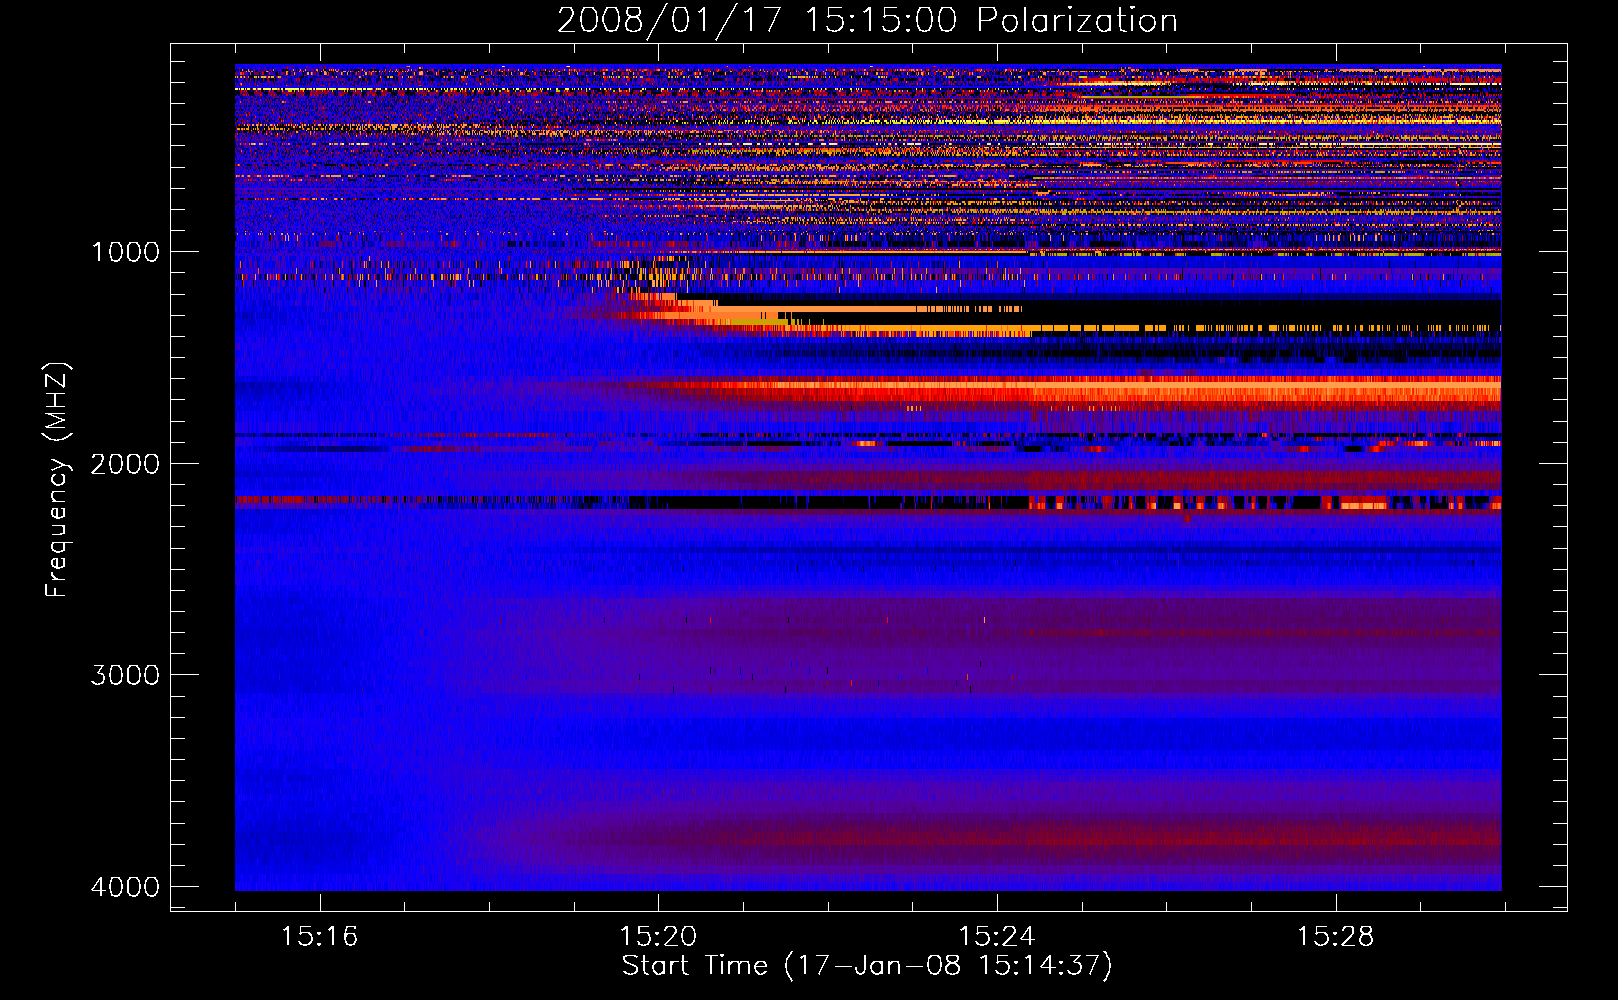Click the plot title '2008/01/17 15:15:00 Polarization'
This screenshot has width=1618, height=1000.
pyautogui.click(x=867, y=20)
